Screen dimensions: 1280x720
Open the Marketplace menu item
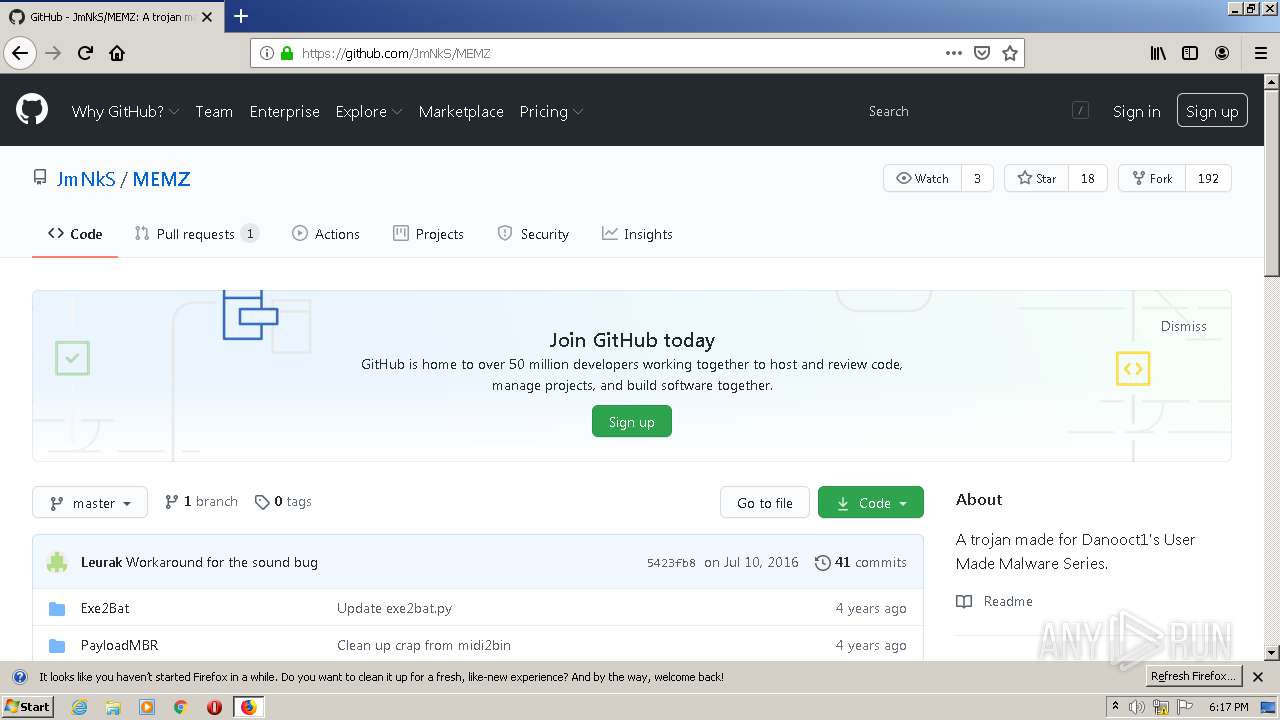pos(461,111)
